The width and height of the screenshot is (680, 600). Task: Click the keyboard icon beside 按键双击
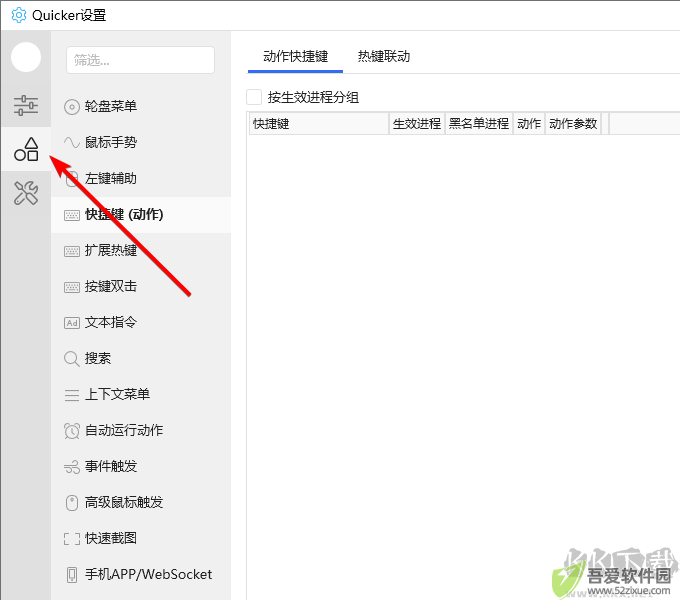72,287
